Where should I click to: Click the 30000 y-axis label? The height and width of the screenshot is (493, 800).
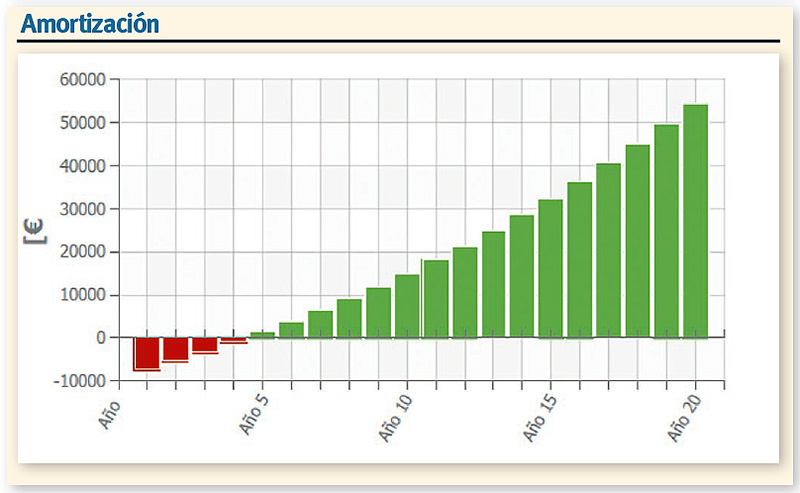click(85, 209)
